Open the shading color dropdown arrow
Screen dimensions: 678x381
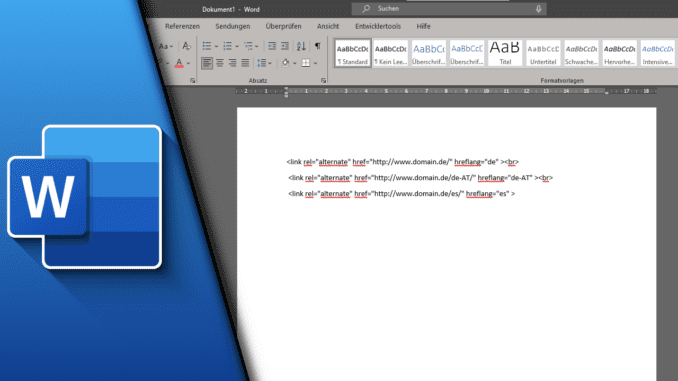294,64
